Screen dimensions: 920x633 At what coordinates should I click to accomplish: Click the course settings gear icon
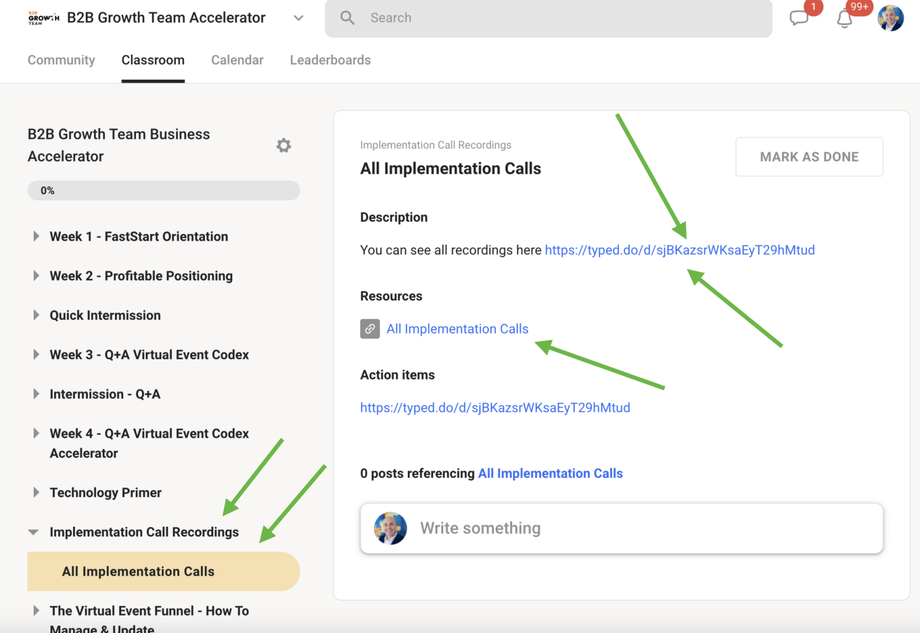(284, 146)
